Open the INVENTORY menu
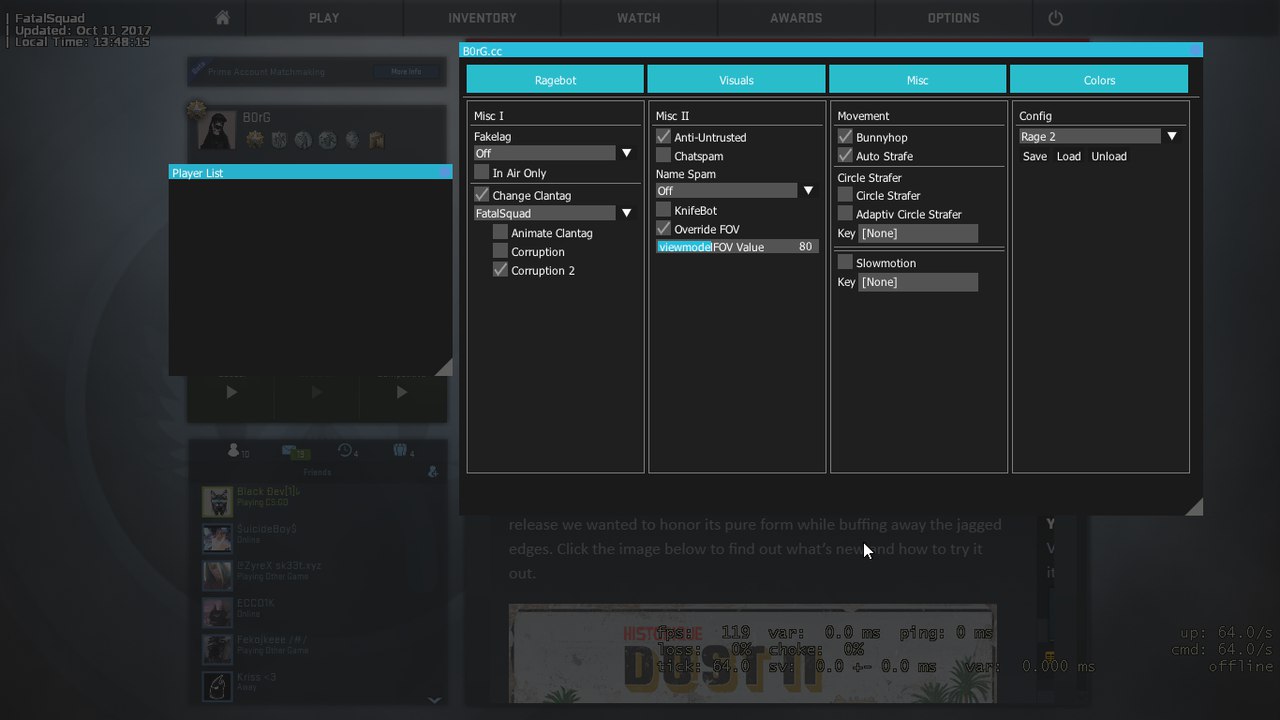Image resolution: width=1280 pixels, height=720 pixels. tap(482, 18)
